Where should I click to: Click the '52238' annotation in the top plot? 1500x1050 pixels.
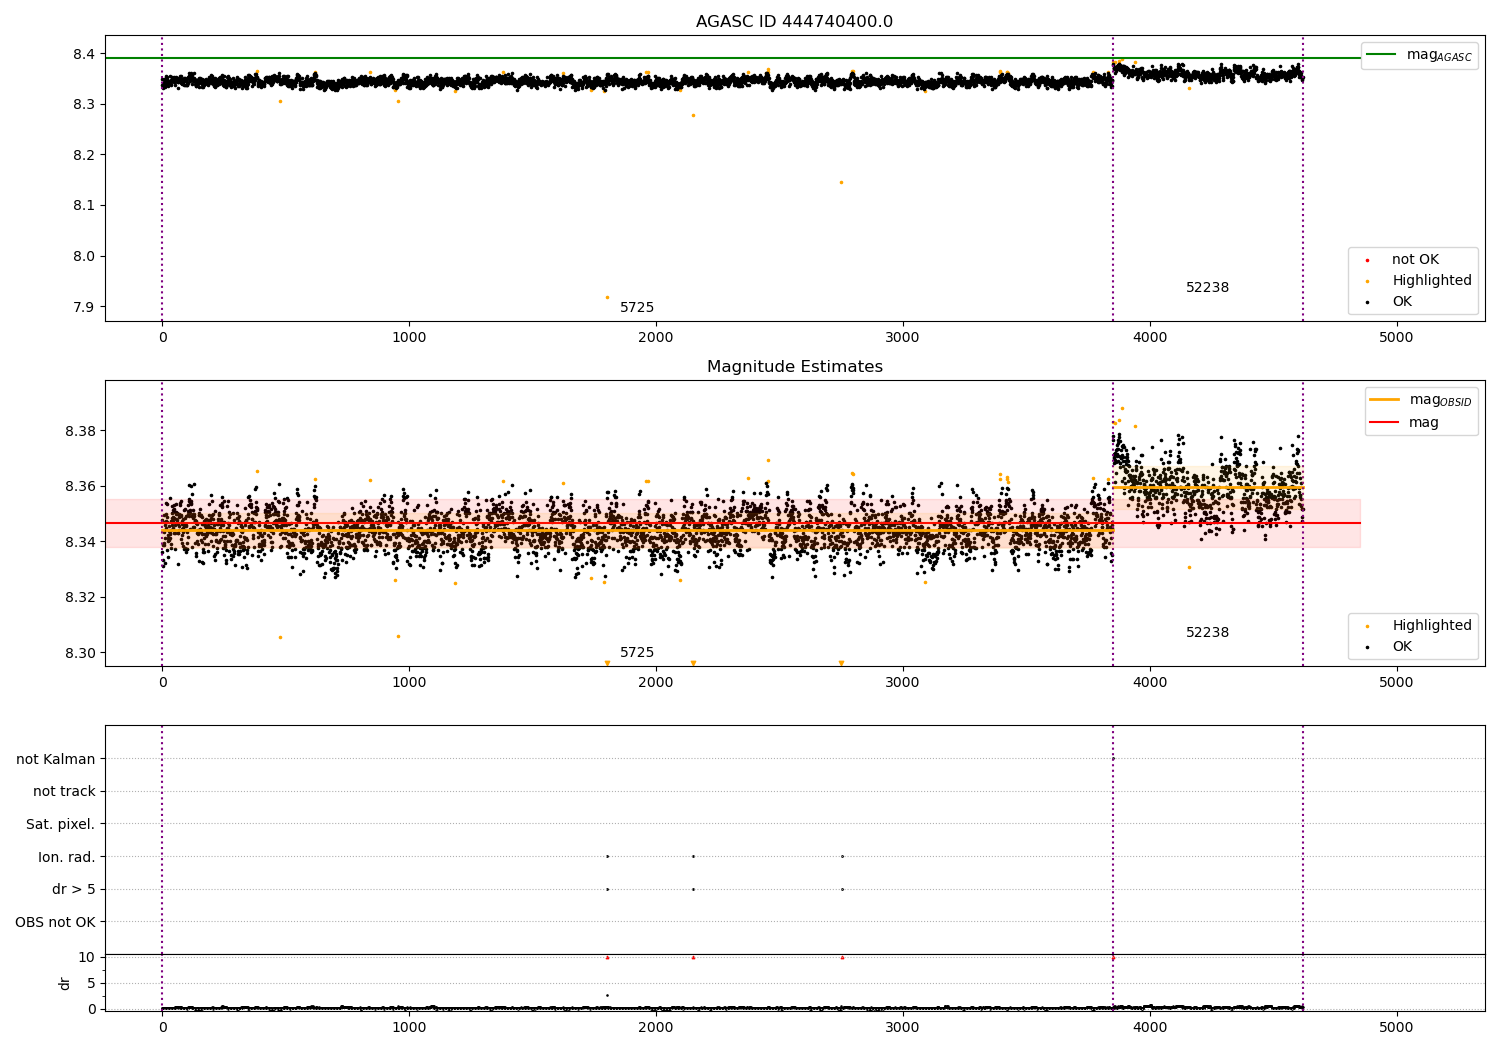(x=1207, y=288)
